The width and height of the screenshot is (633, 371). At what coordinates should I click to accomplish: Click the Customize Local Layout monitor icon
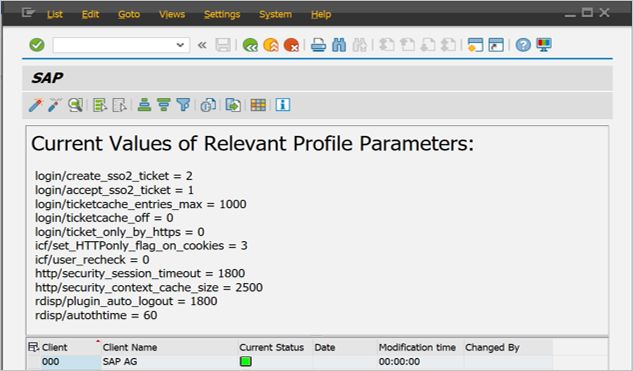tap(544, 45)
